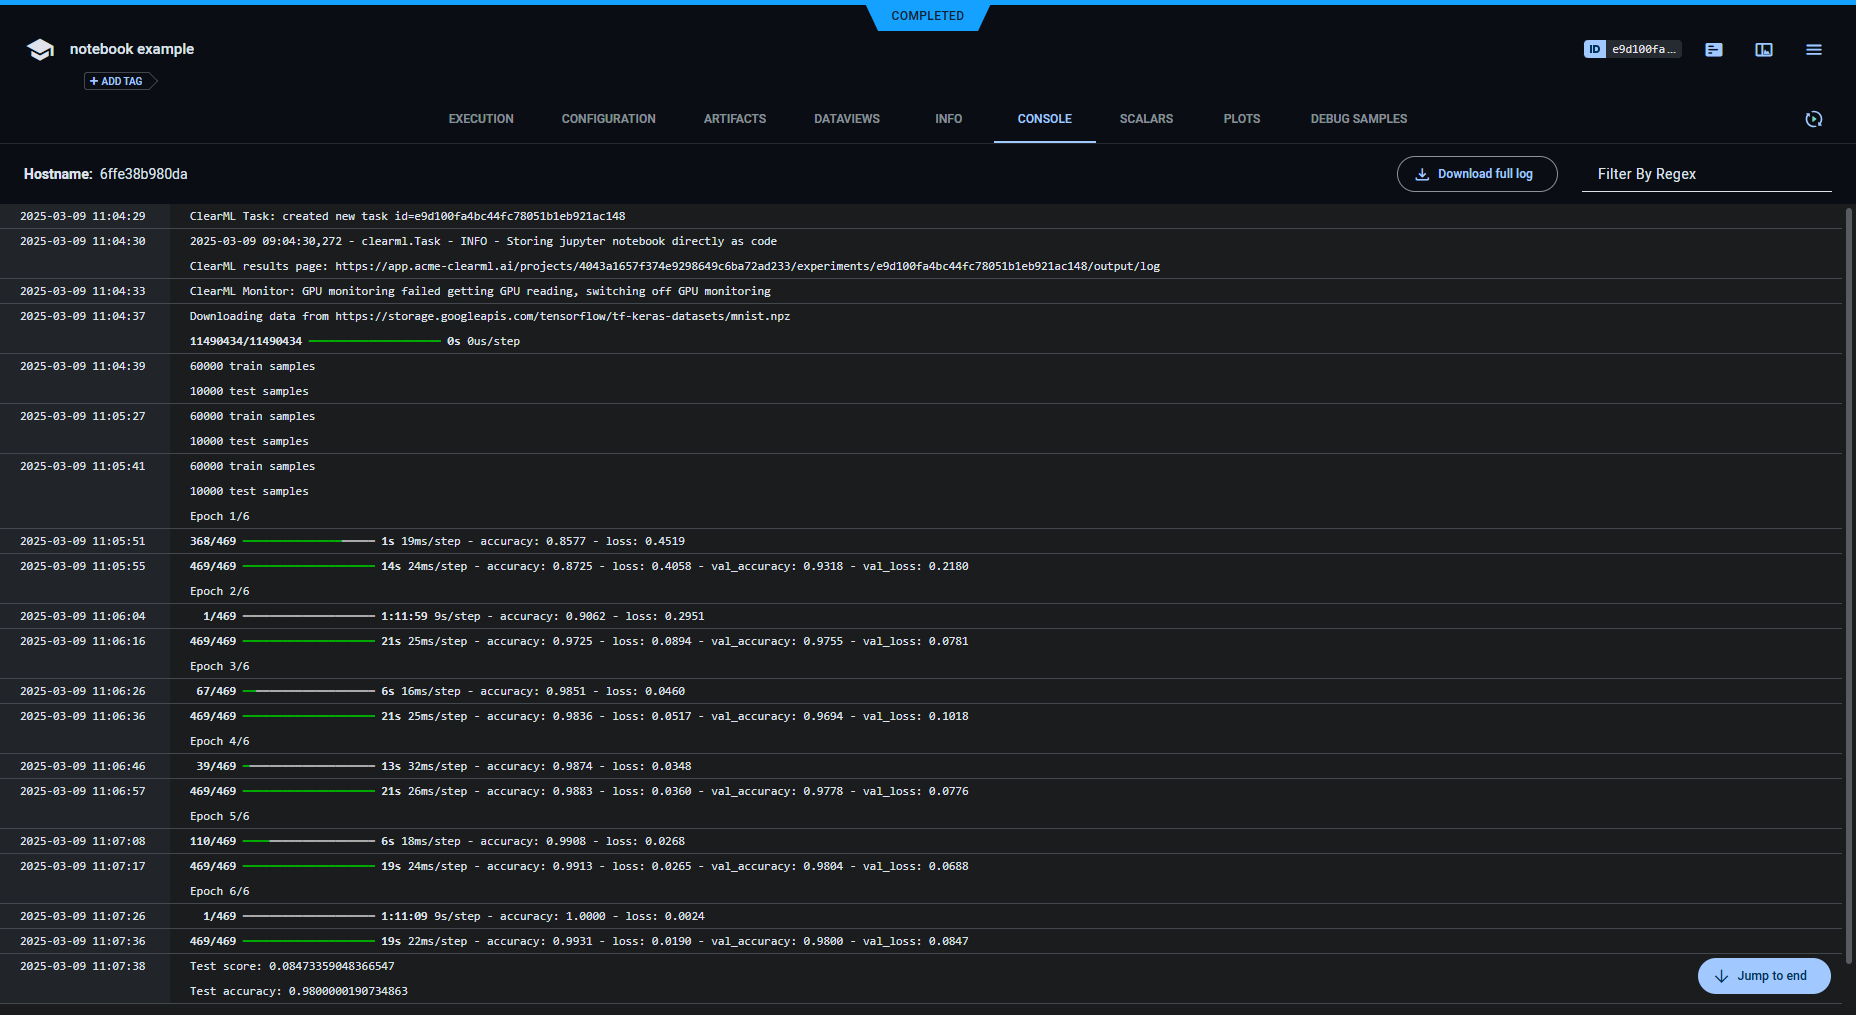Screen dimensions: 1856x1015
Task: Click the console log vertical scrollbar
Action: (x=1848, y=580)
